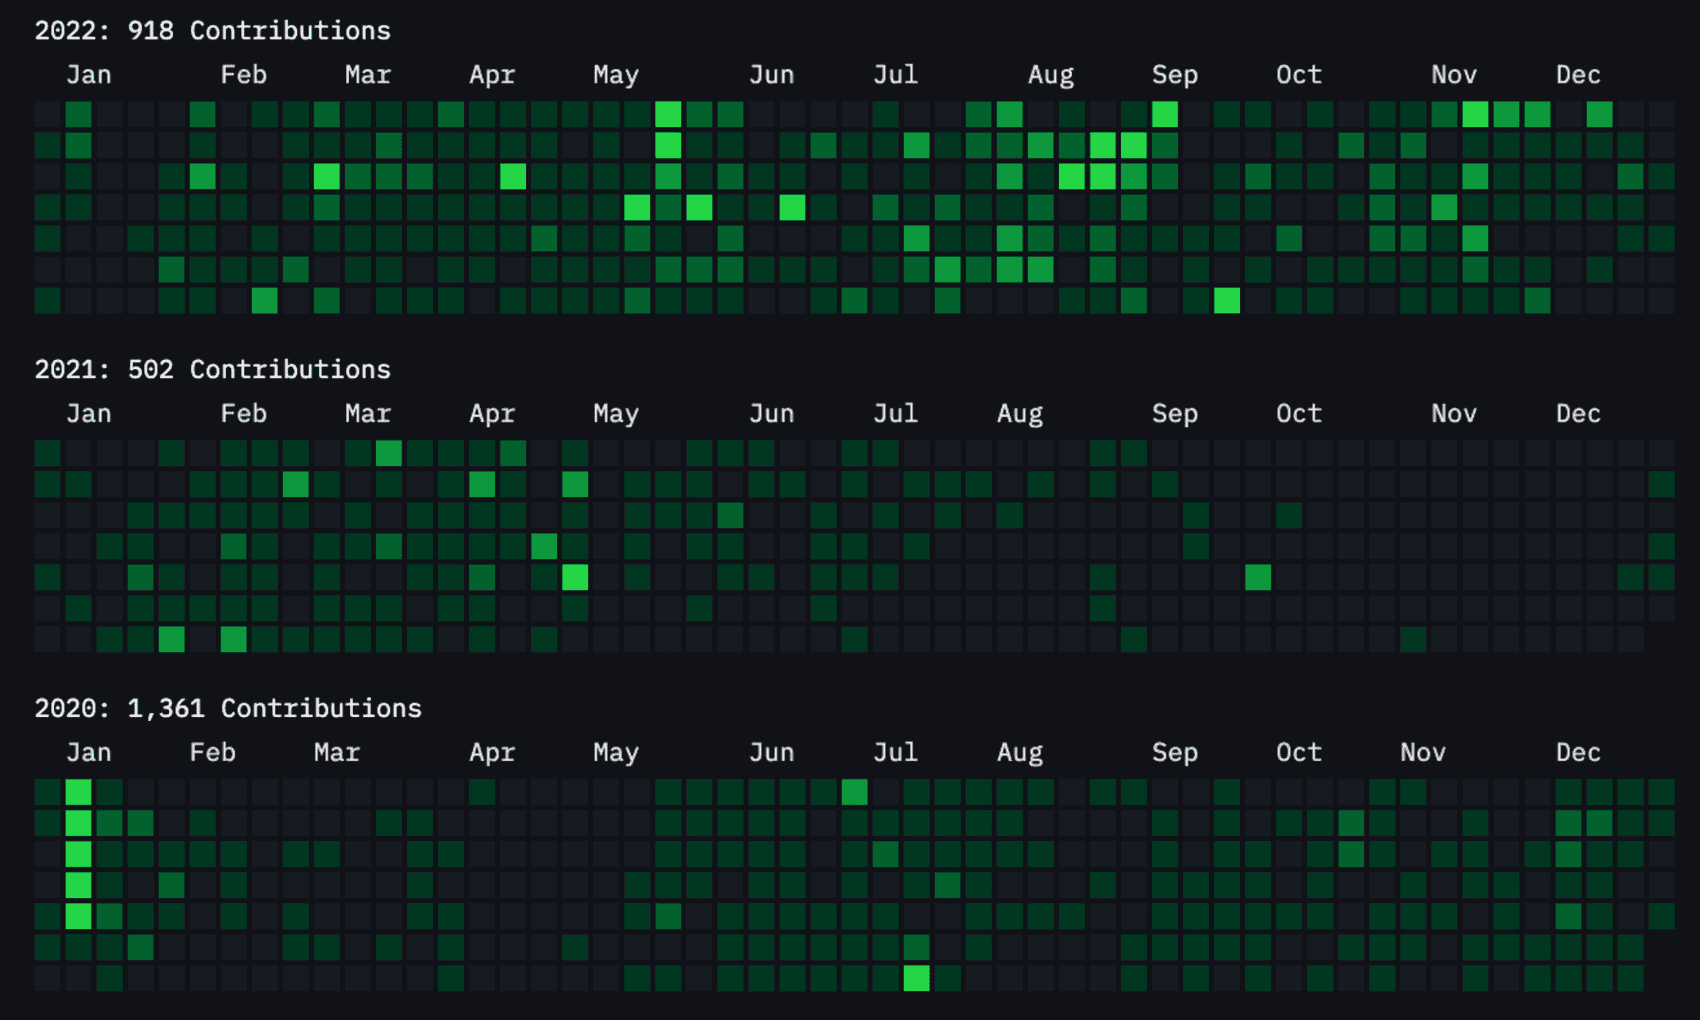The height and width of the screenshot is (1020, 1700).
Task: Click the Mar label in the 2021 graph
Action: click(x=367, y=415)
